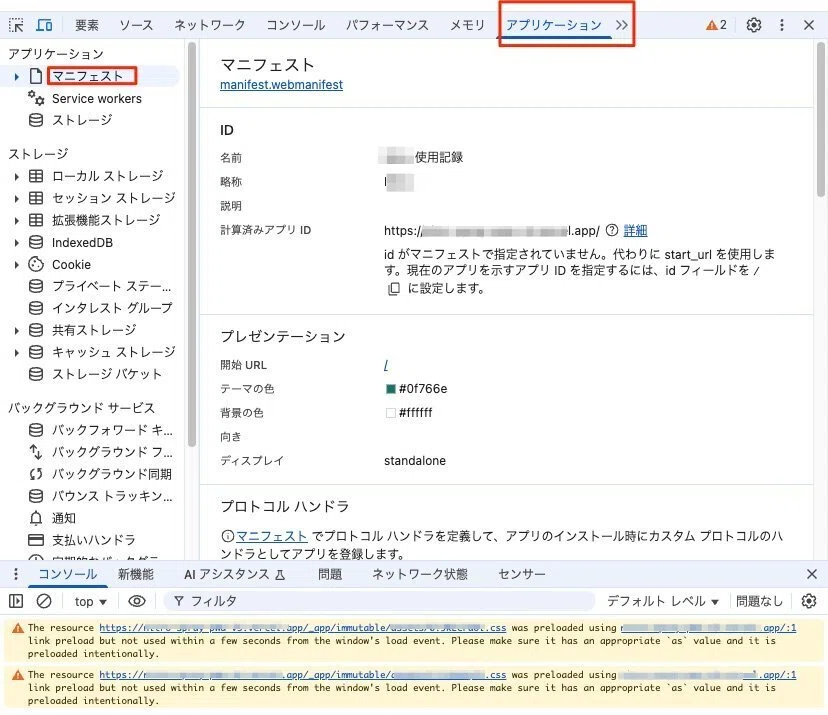Click the manifest pane vertical scrollbar
This screenshot has width=828, height=715.
[x=821, y=119]
